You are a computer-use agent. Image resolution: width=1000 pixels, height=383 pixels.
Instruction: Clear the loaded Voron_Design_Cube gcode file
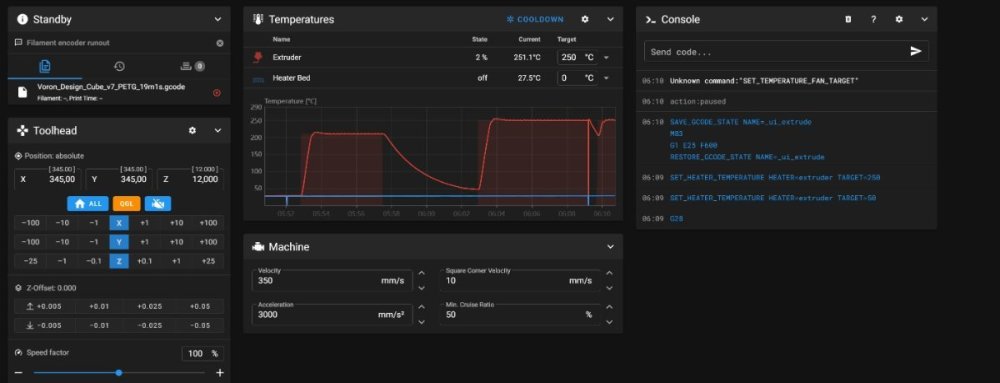pos(216,92)
